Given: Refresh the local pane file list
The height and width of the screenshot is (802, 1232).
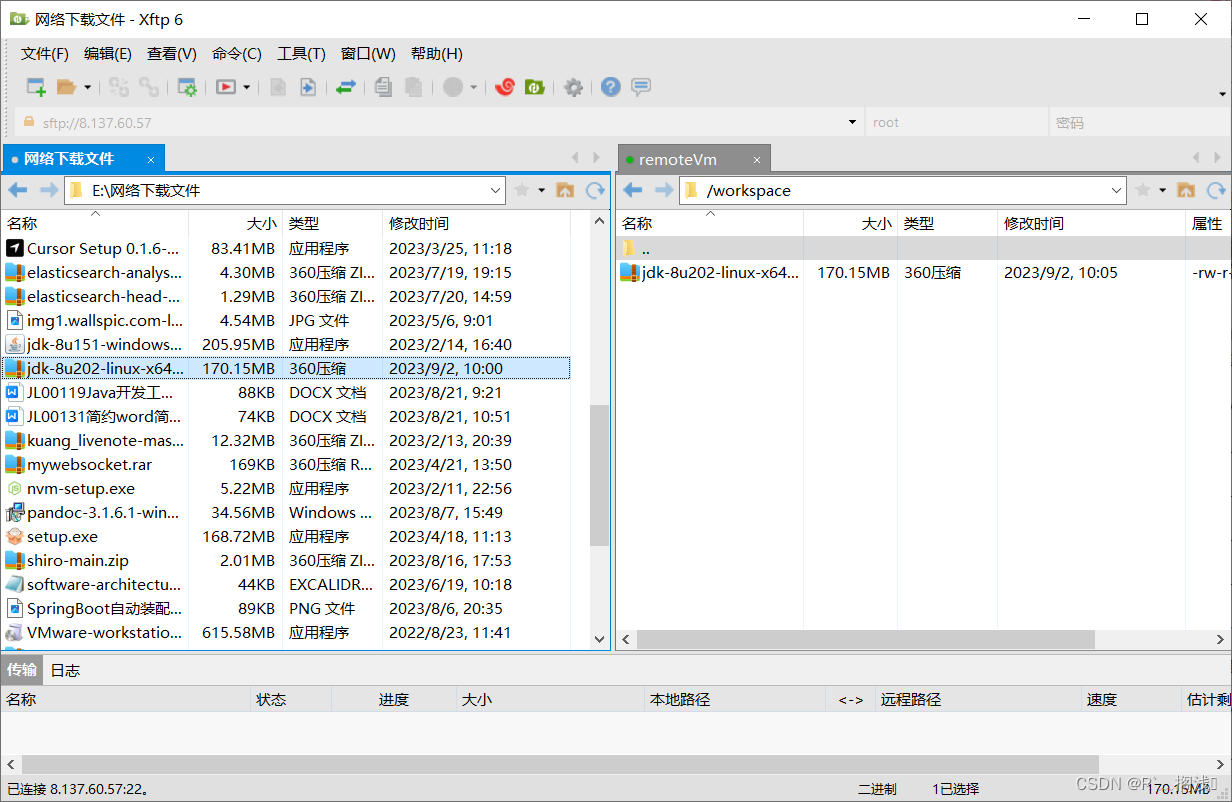Looking at the screenshot, I should point(595,190).
